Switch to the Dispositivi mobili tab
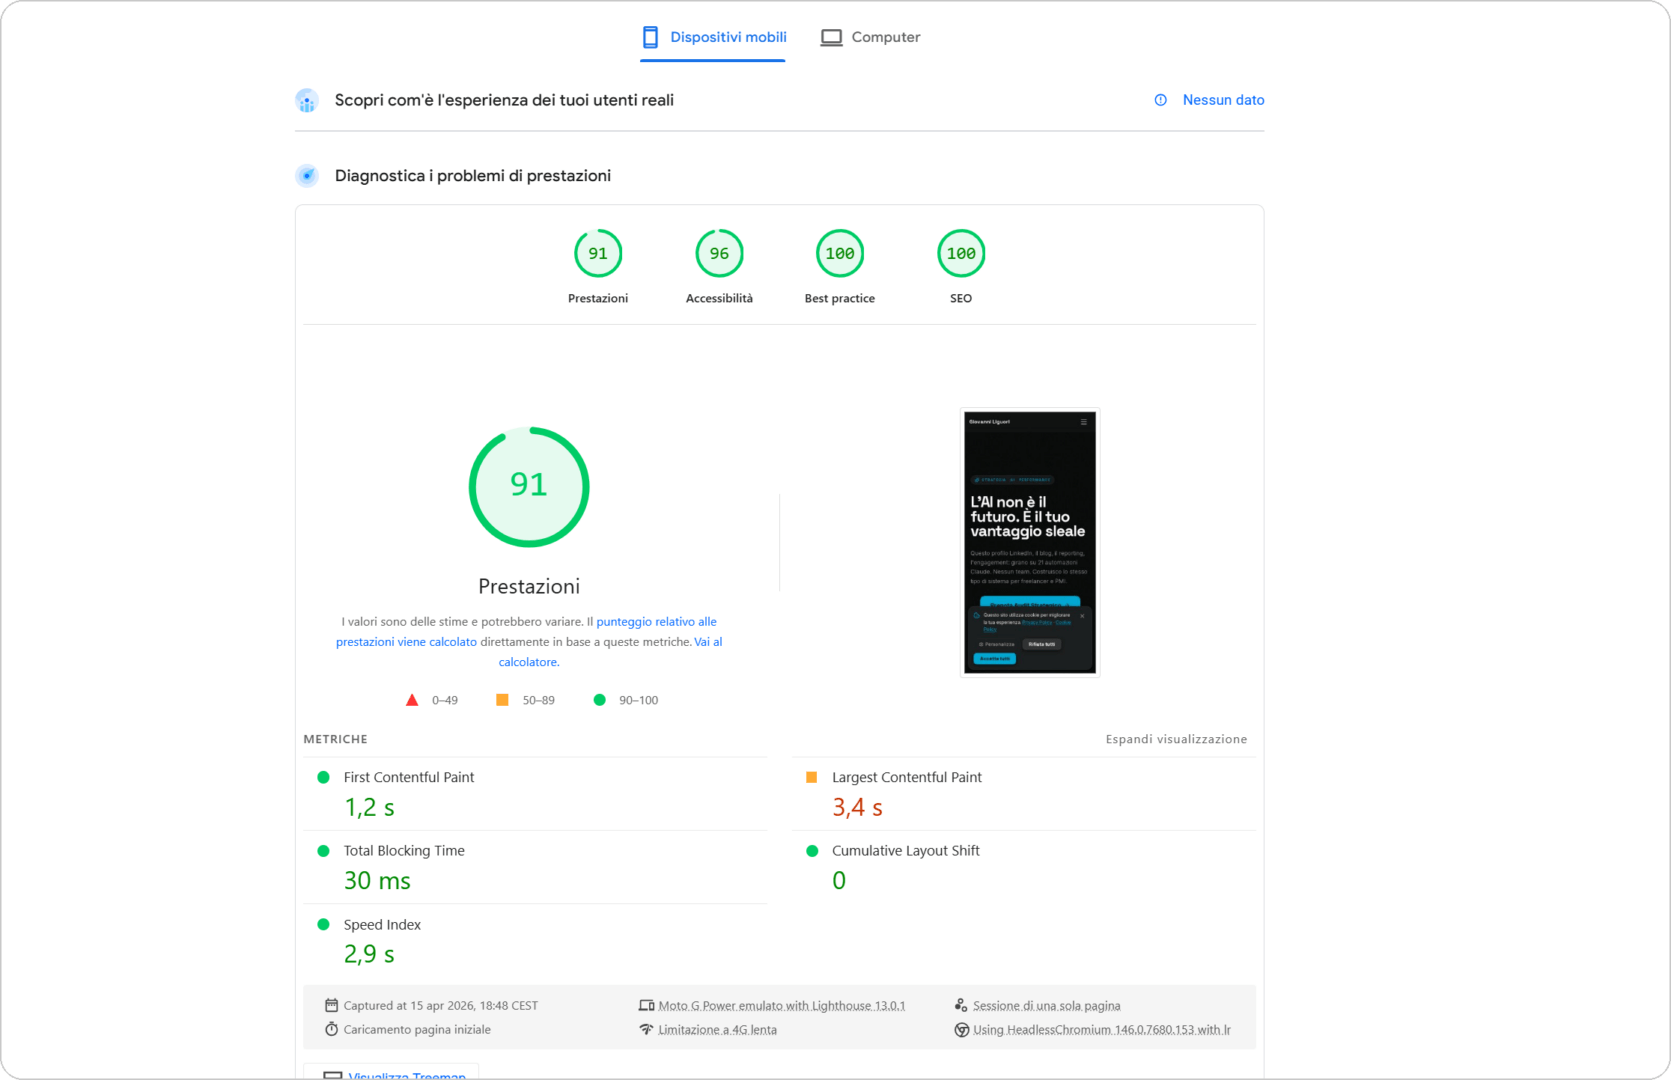 pyautogui.click(x=713, y=37)
